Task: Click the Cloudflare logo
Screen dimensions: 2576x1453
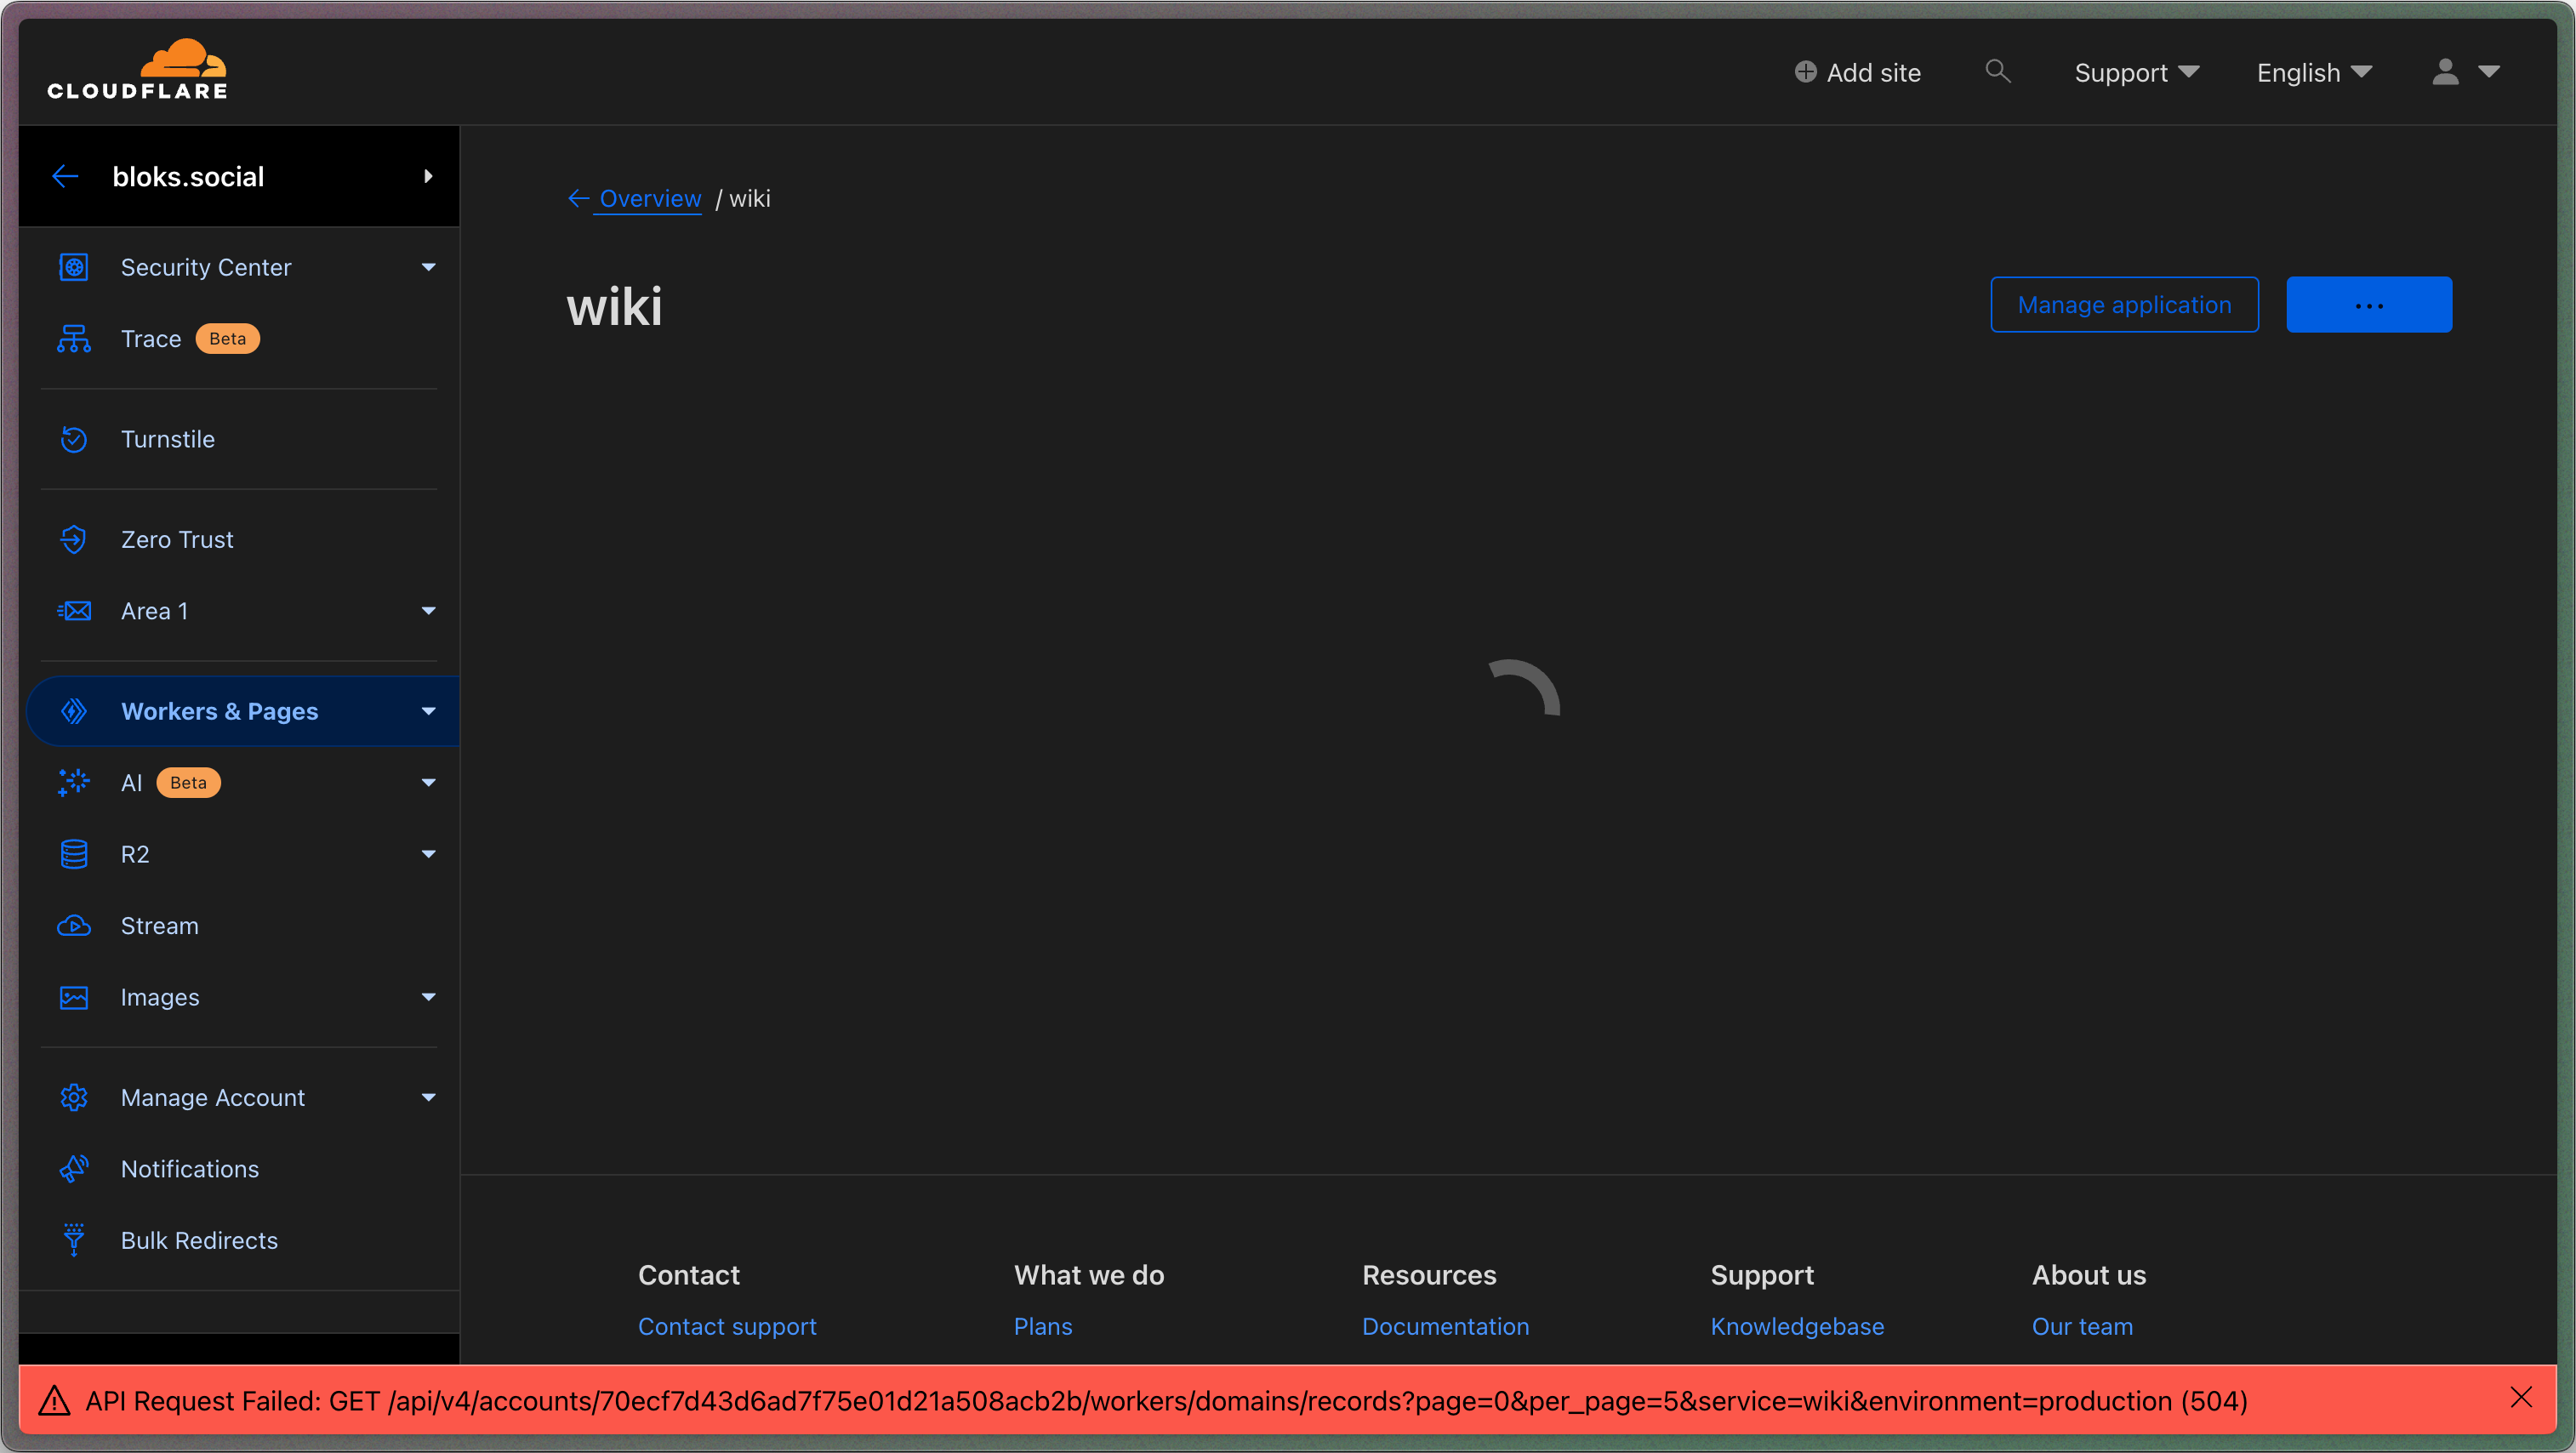Action: [x=138, y=70]
